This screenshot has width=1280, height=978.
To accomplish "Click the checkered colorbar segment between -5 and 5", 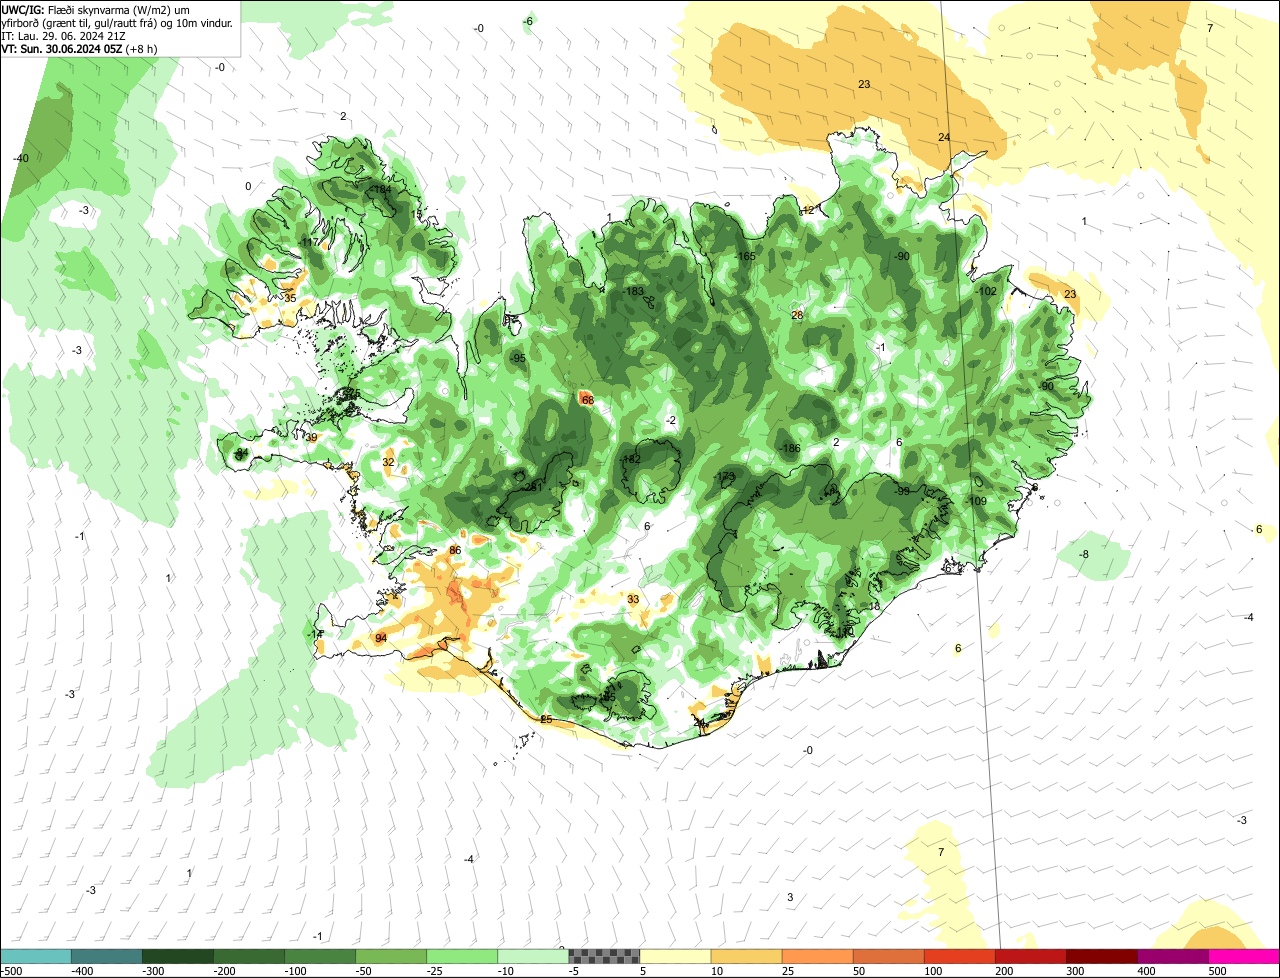I will pos(604,956).
